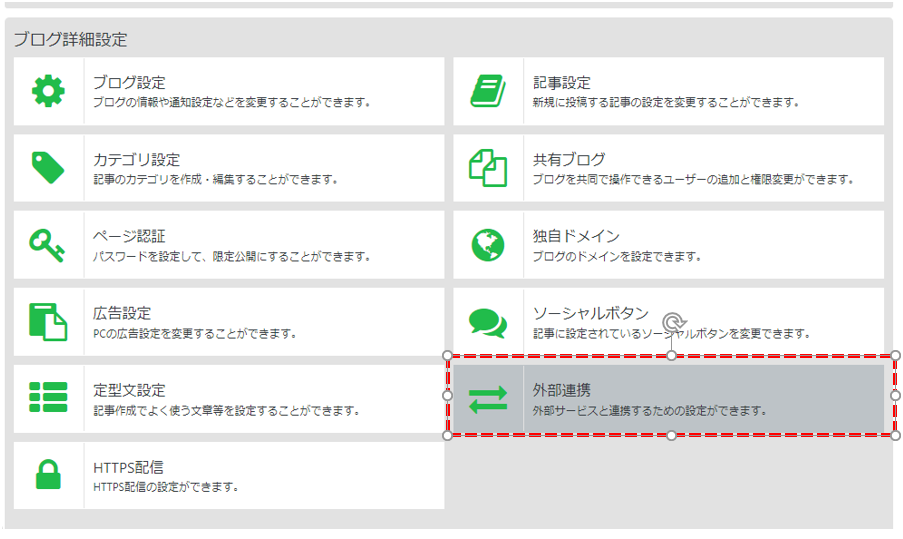The width and height of the screenshot is (903, 539).
Task: Click the tag icon for カテゴリ設定
Action: pyautogui.click(x=48, y=167)
